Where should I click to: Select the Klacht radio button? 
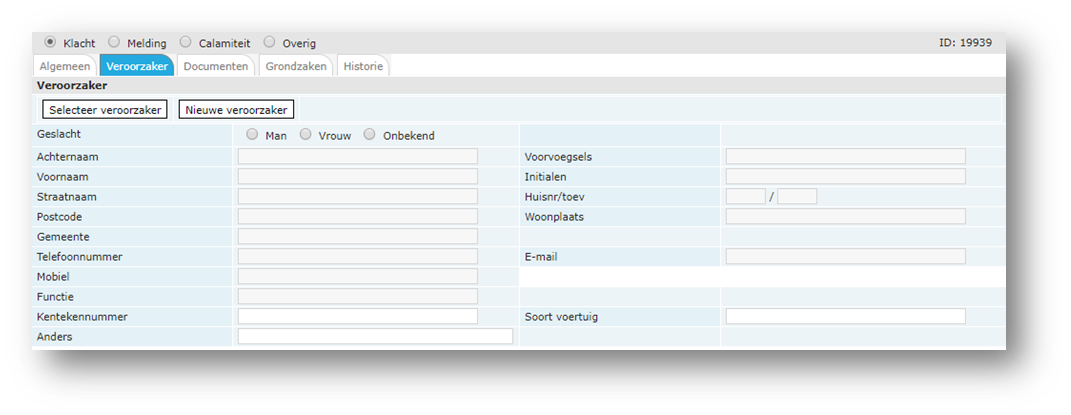pos(50,42)
